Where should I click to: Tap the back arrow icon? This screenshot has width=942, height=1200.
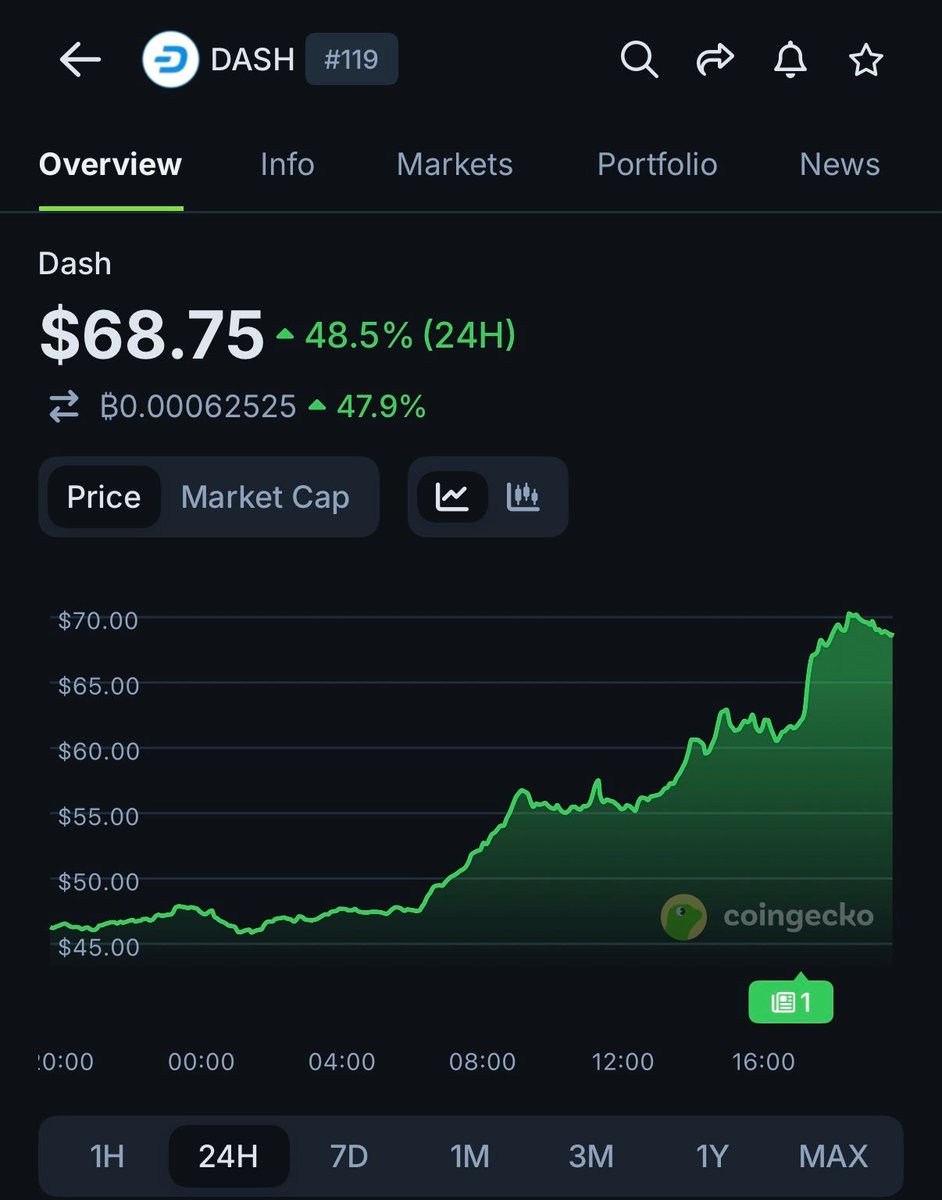tap(80, 61)
